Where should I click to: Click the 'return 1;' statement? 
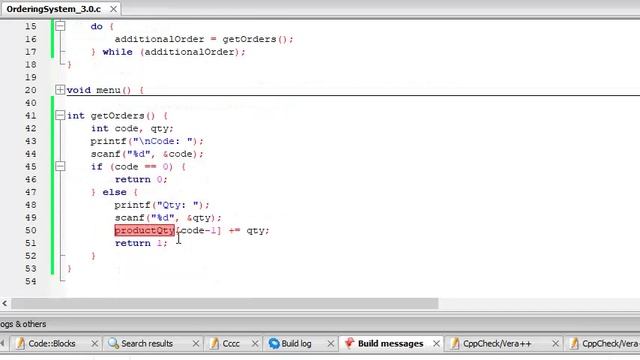point(141,243)
